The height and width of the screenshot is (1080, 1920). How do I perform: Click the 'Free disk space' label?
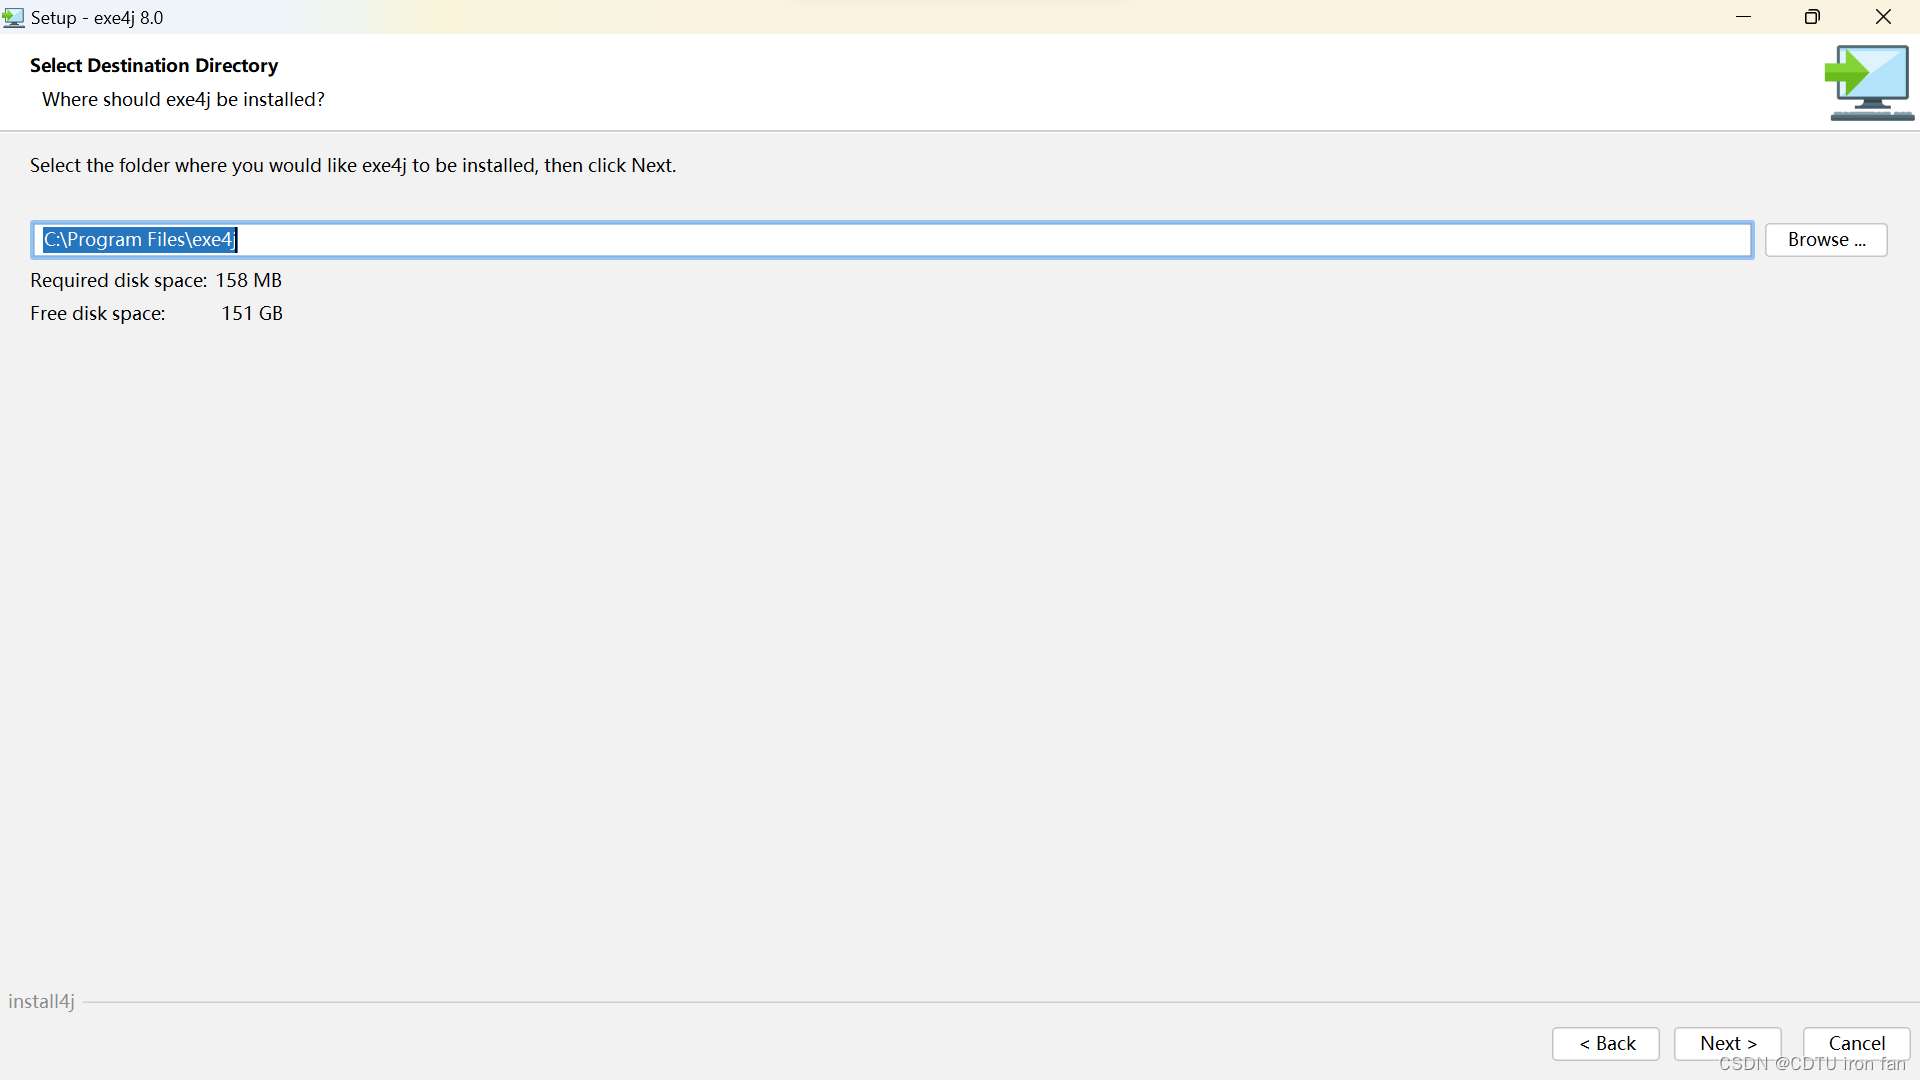tap(97, 313)
